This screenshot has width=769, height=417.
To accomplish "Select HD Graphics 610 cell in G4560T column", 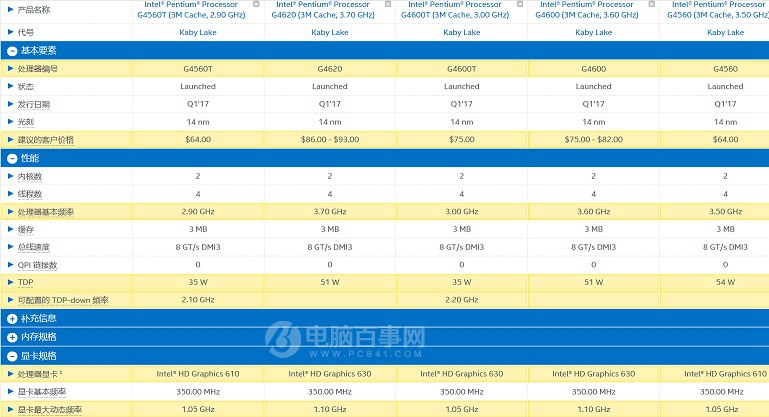I will [198, 374].
